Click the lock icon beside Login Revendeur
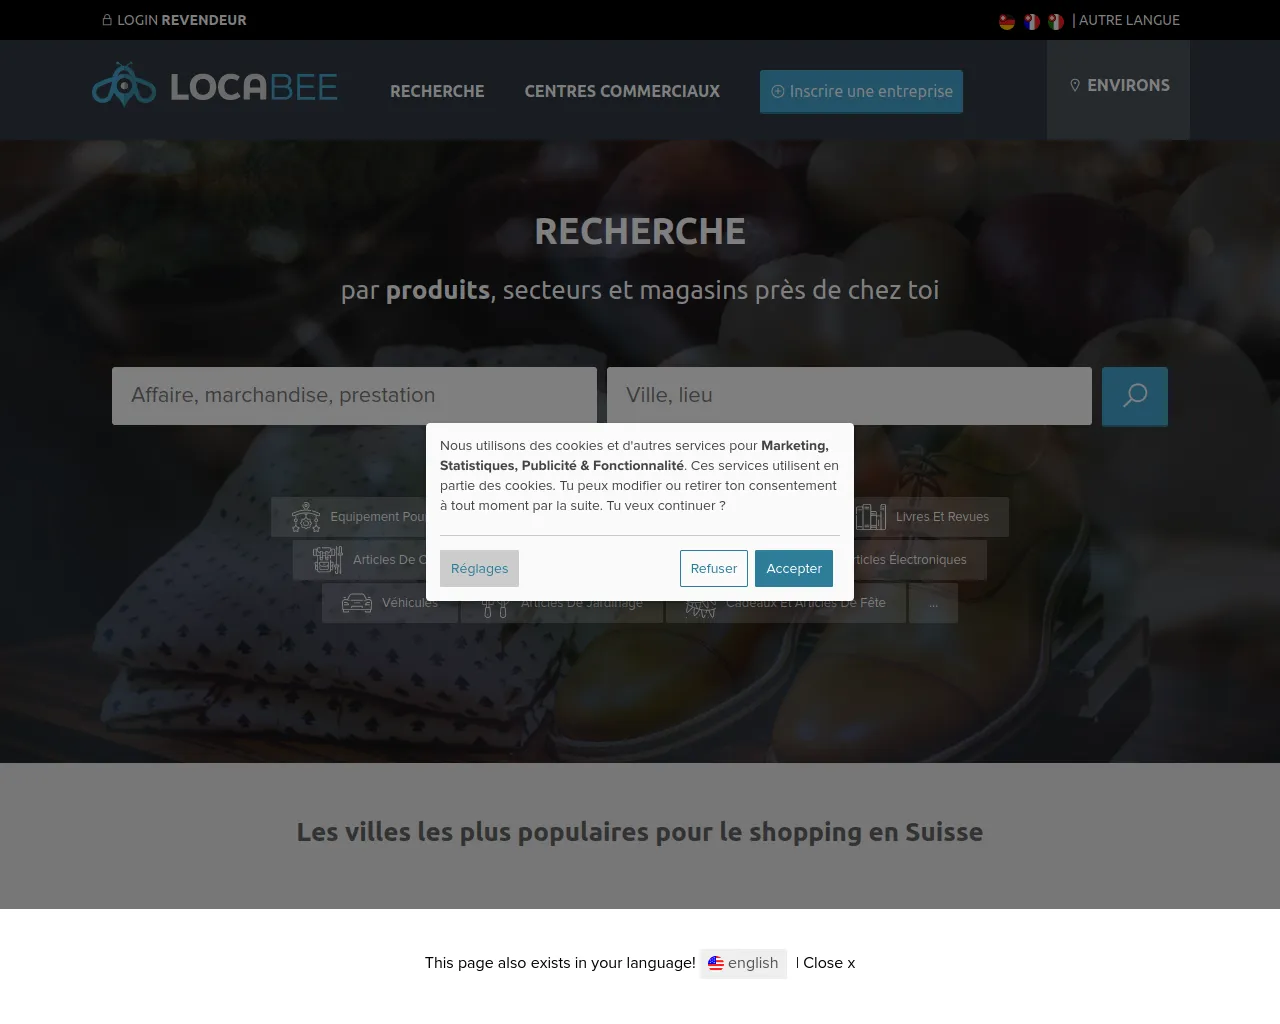 tap(107, 20)
